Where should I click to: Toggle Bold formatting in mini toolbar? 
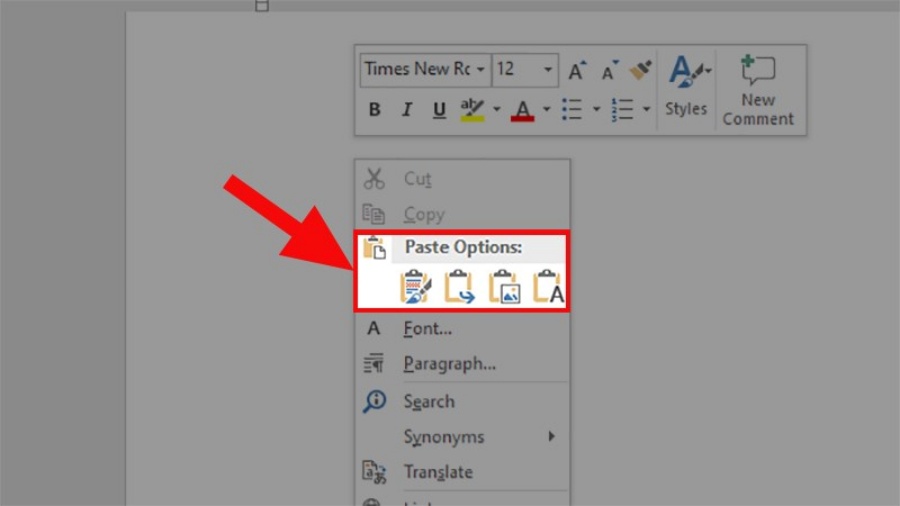pos(375,110)
